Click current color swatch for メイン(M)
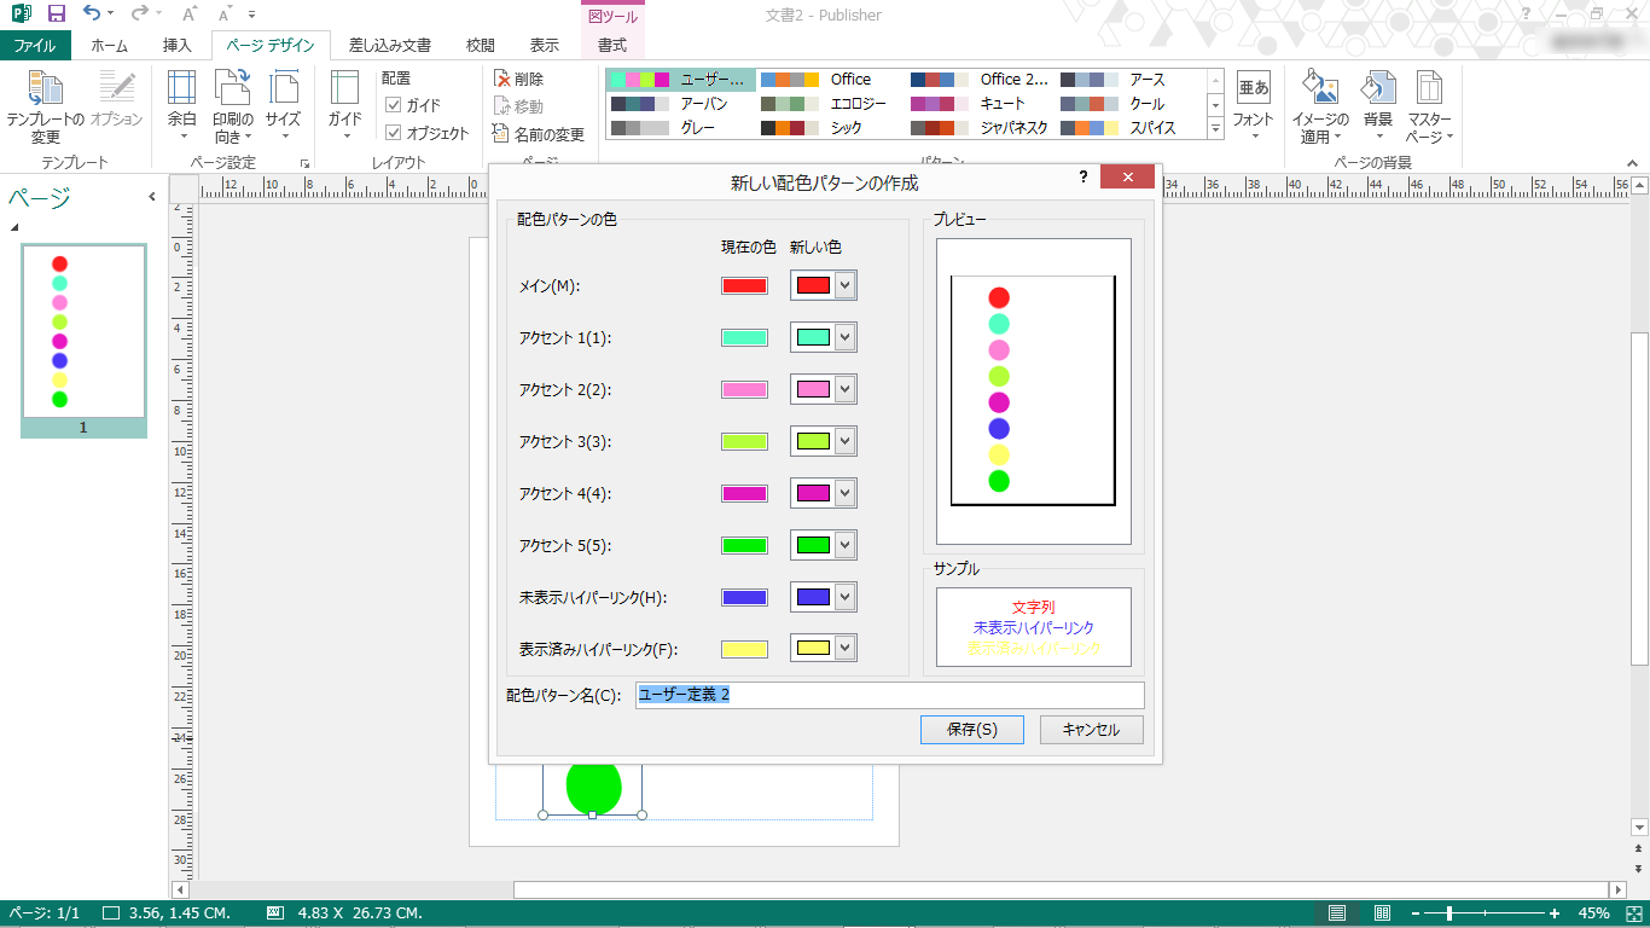The height and width of the screenshot is (928, 1650). (x=744, y=286)
